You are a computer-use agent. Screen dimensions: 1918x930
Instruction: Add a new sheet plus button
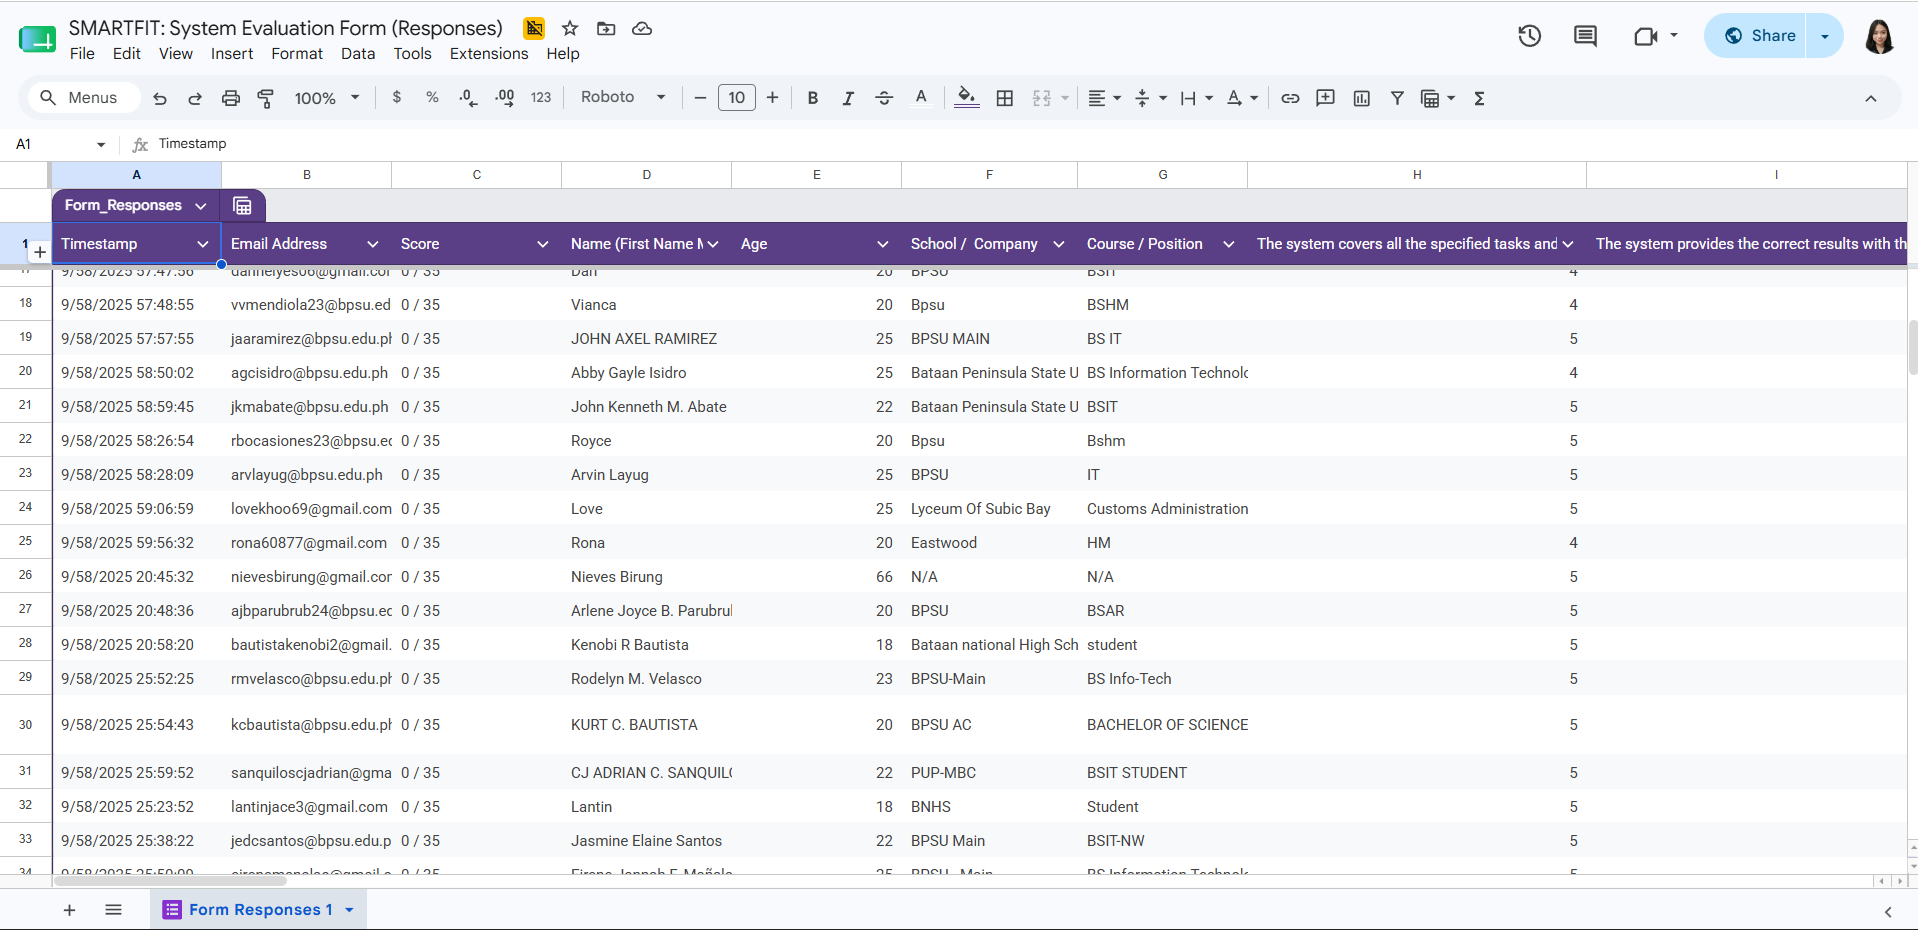click(x=69, y=910)
